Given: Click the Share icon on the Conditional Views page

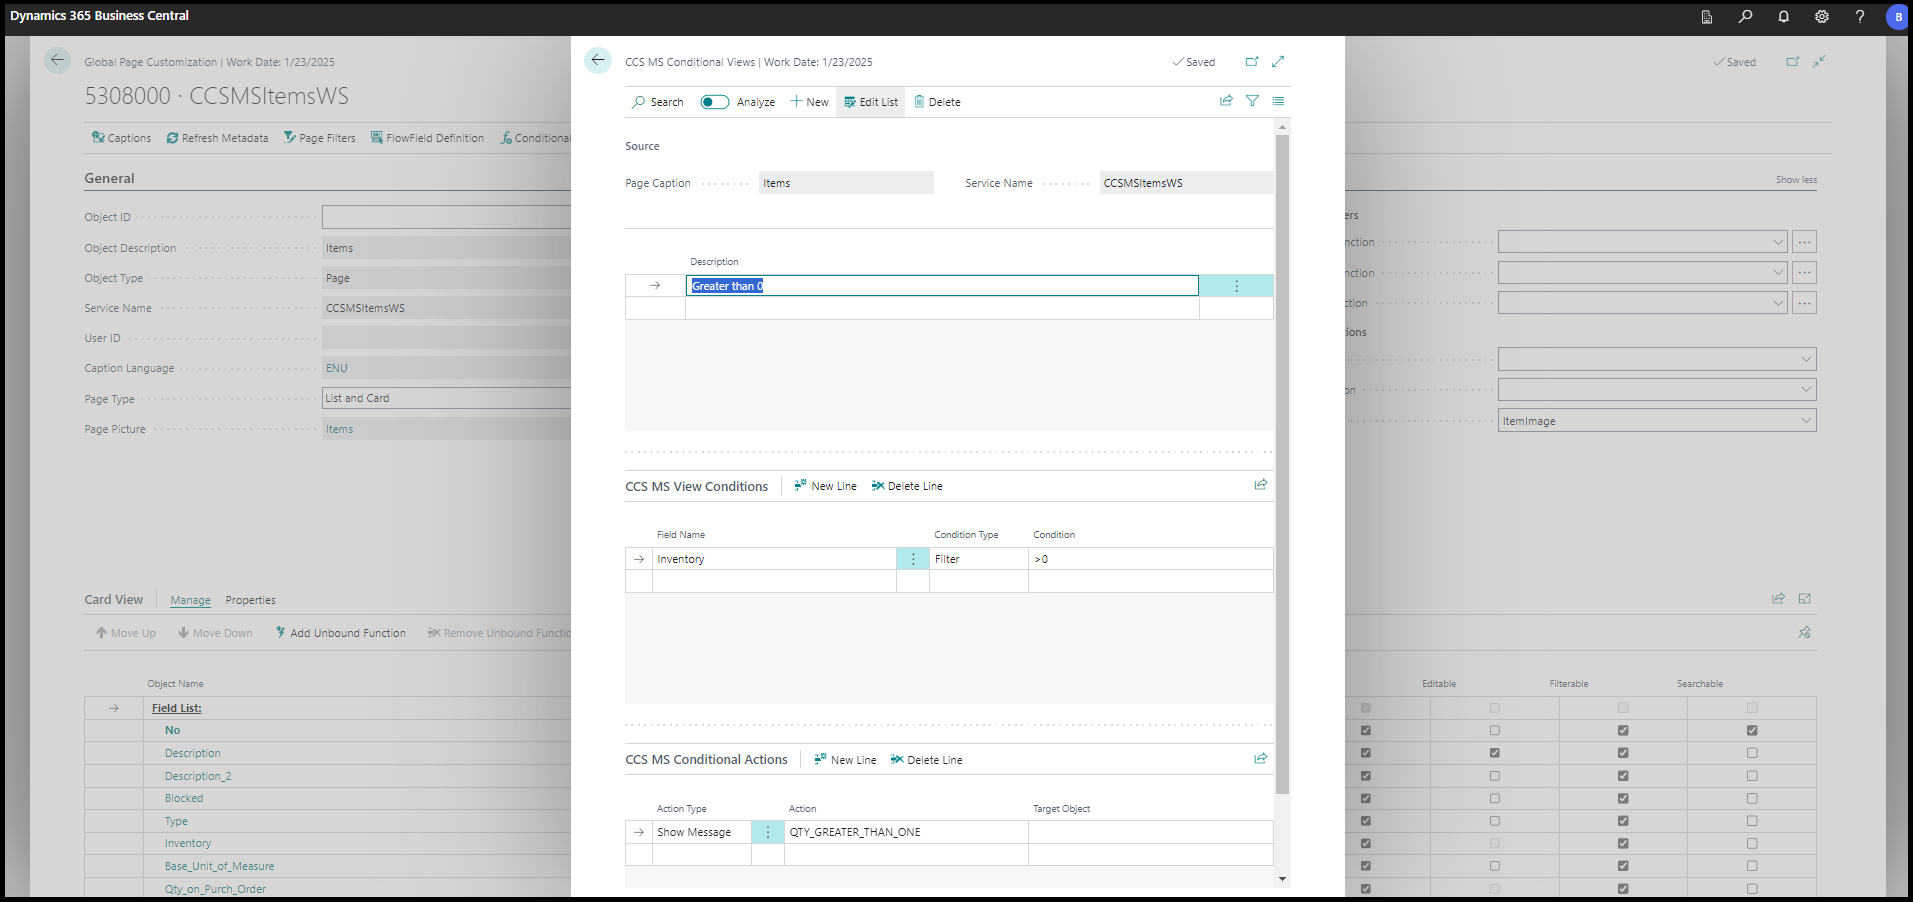Looking at the screenshot, I should click(1226, 101).
